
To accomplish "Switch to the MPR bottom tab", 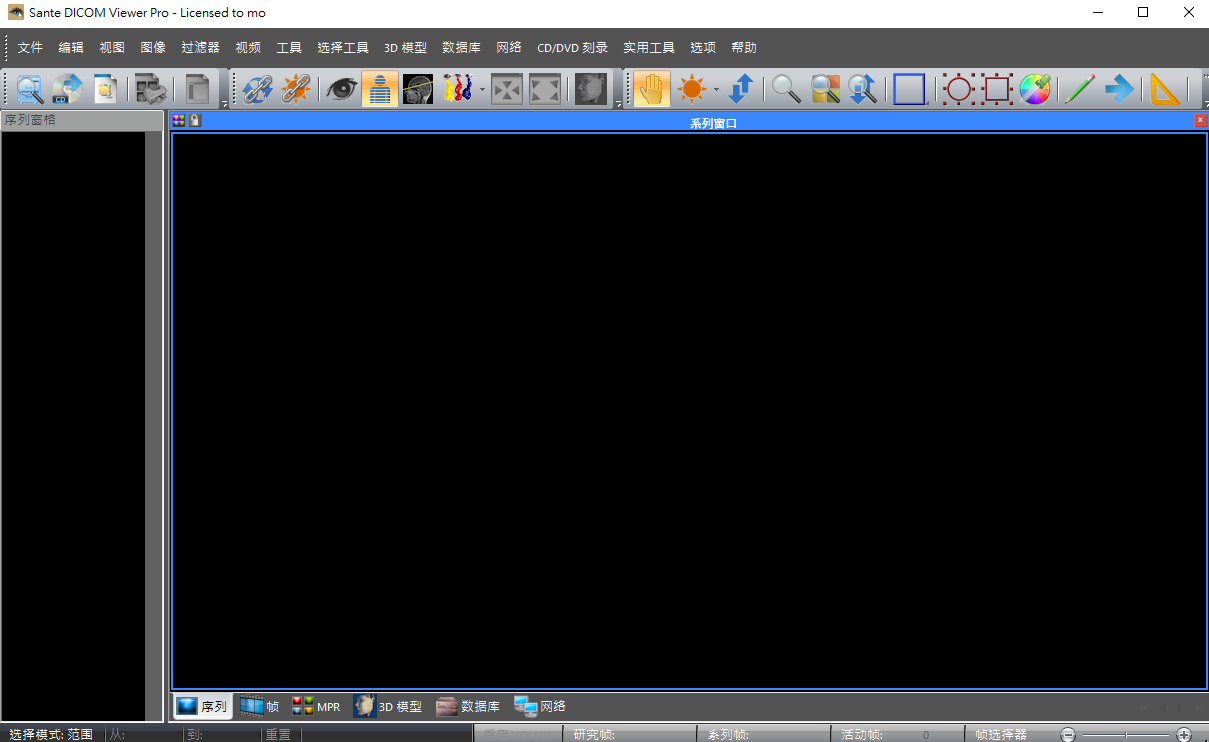I will (316, 706).
